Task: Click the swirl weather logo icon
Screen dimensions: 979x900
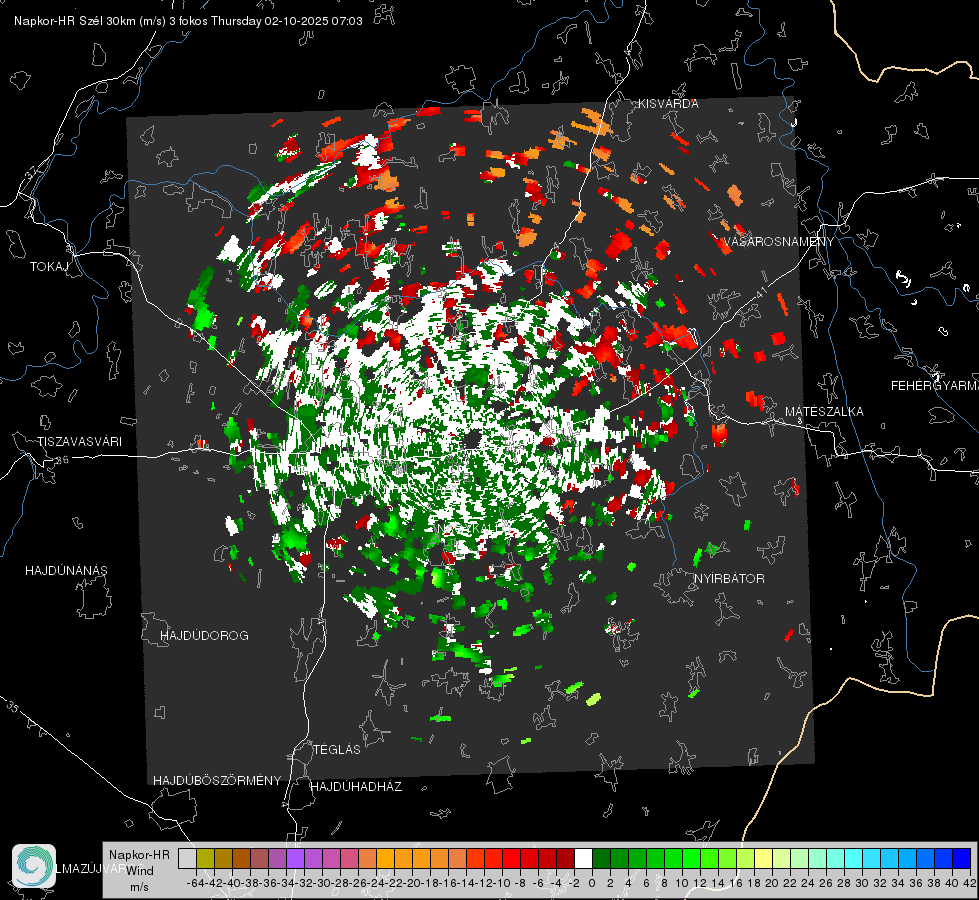Action: pos(34,866)
